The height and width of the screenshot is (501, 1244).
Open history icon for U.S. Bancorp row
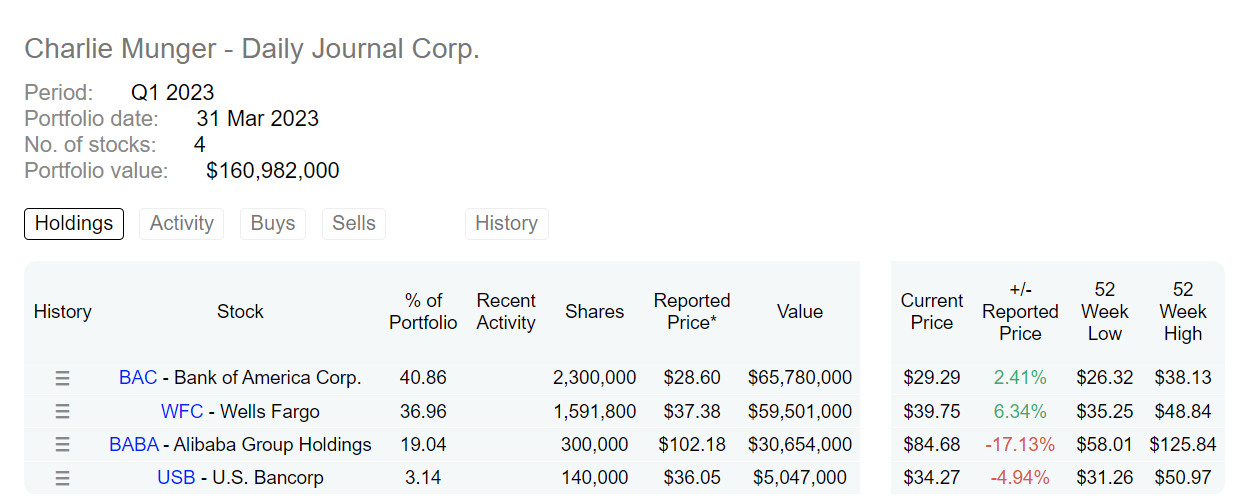(x=62, y=478)
